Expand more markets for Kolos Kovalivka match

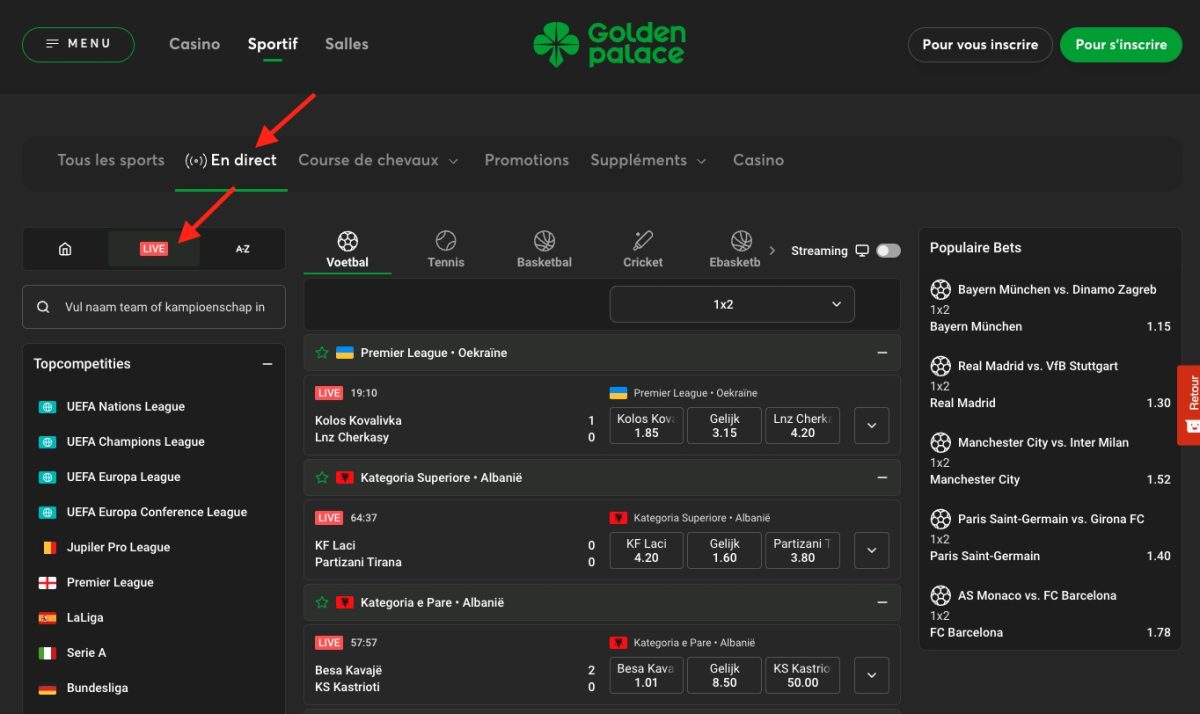tap(872, 425)
